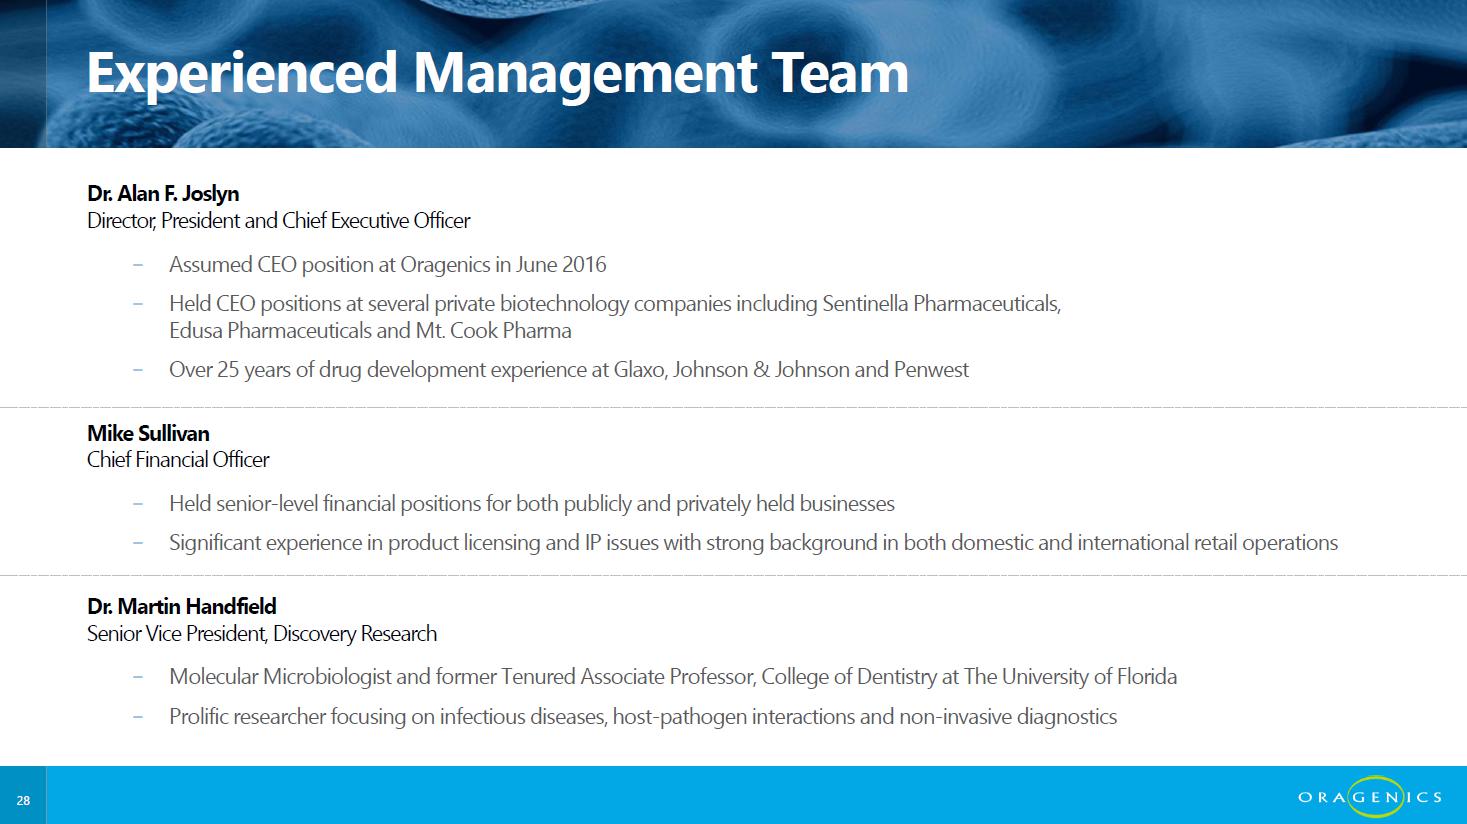The width and height of the screenshot is (1467, 824).
Task: Click 'Senior Vice President, Discovery Research' subtitle
Action: pyautogui.click(x=262, y=634)
